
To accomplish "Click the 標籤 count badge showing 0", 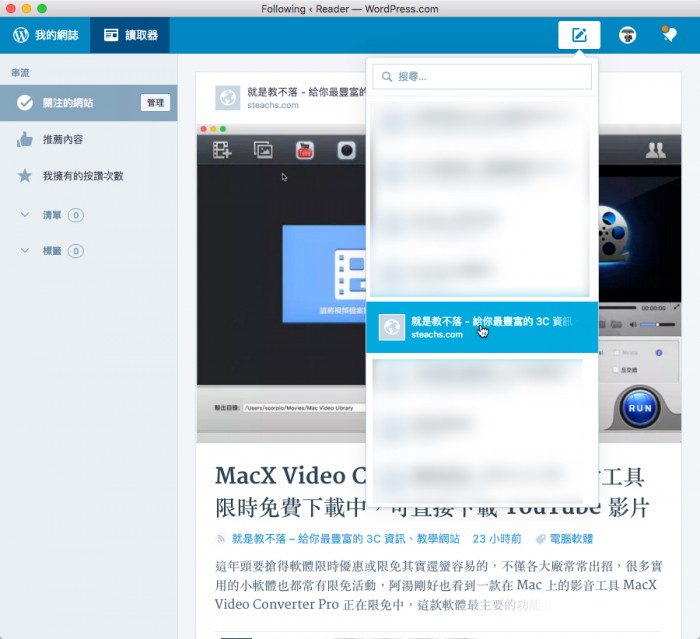I will point(75,251).
